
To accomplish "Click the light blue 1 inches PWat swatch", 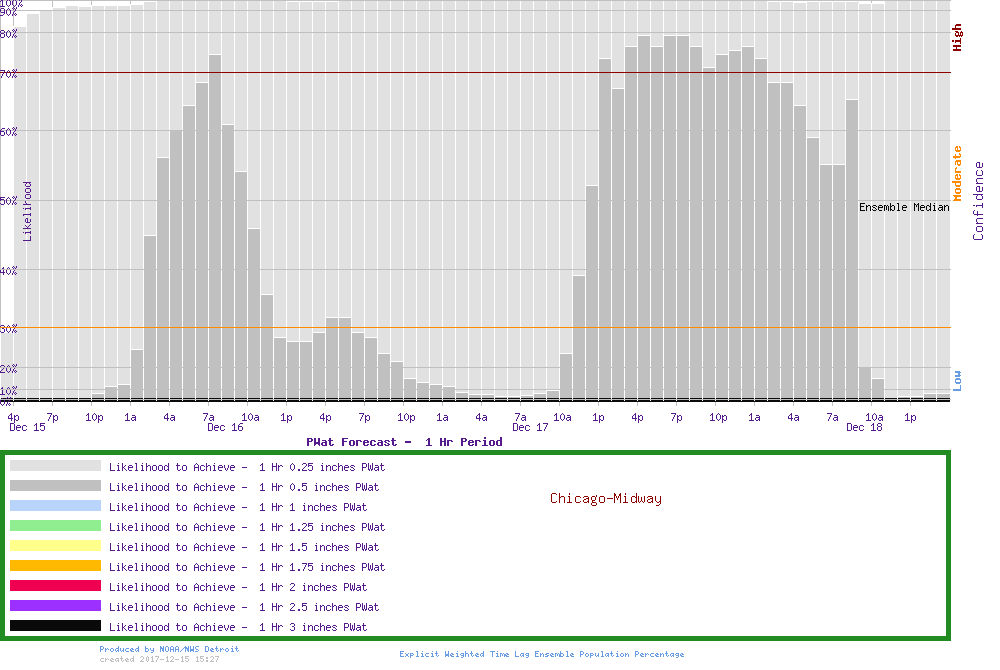I will (55, 506).
